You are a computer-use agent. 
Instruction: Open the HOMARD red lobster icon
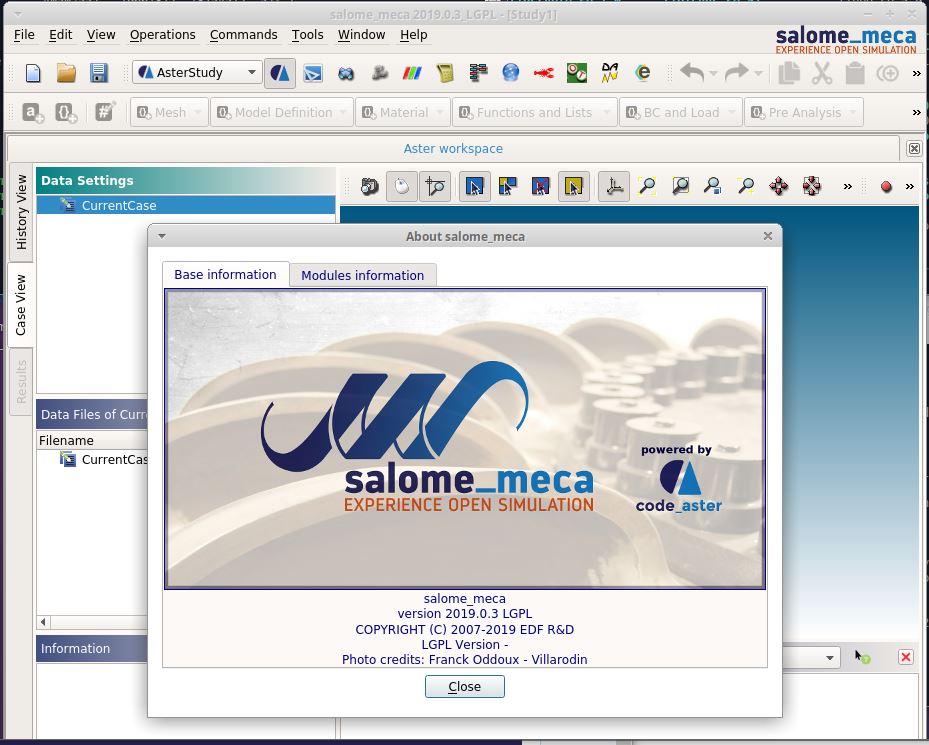pos(543,73)
